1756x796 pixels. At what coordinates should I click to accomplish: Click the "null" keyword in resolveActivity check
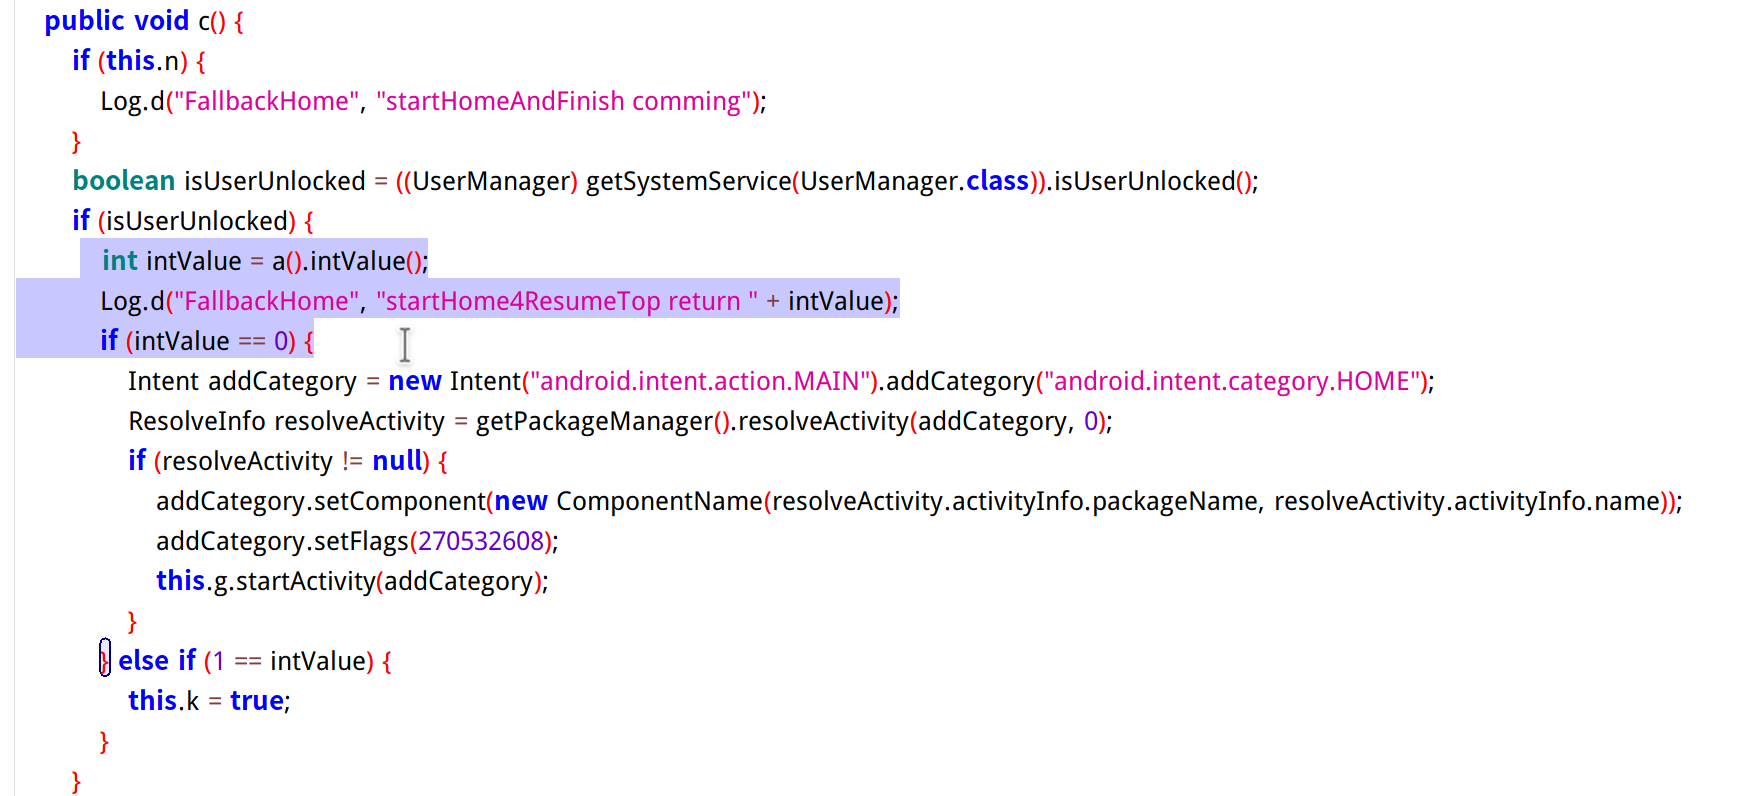[396, 461]
